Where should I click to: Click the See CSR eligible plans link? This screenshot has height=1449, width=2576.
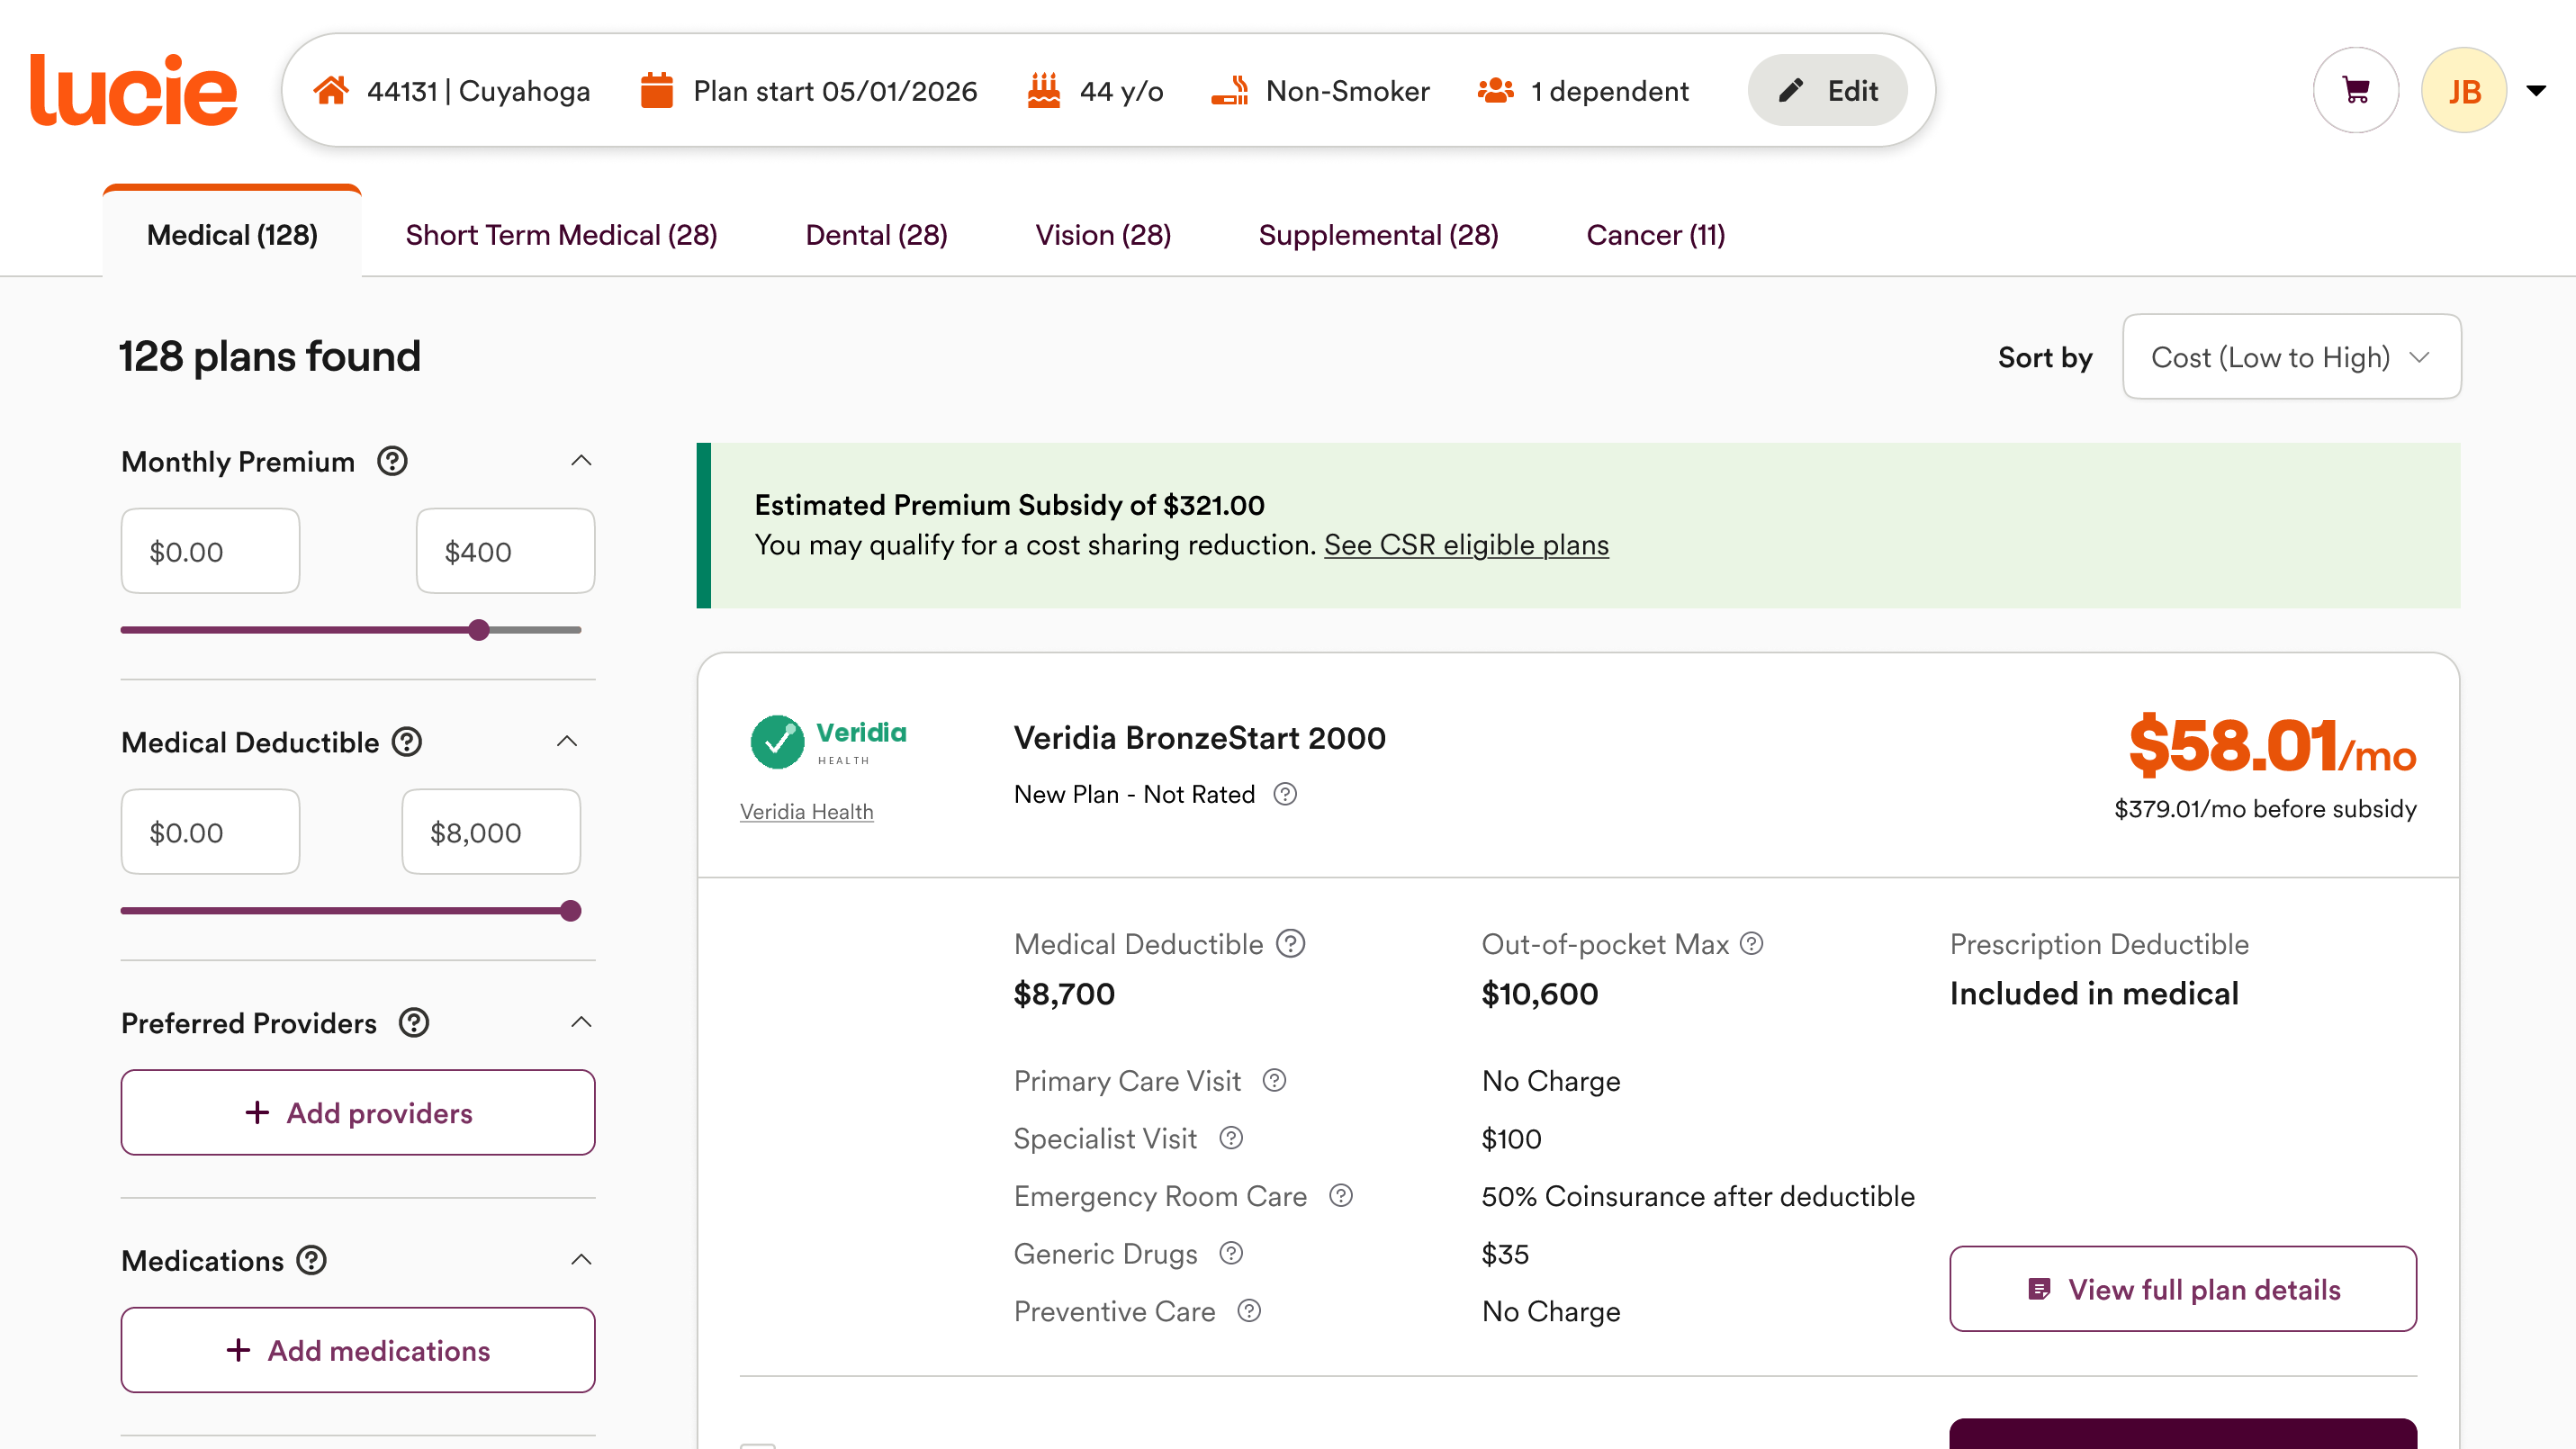(x=1466, y=545)
